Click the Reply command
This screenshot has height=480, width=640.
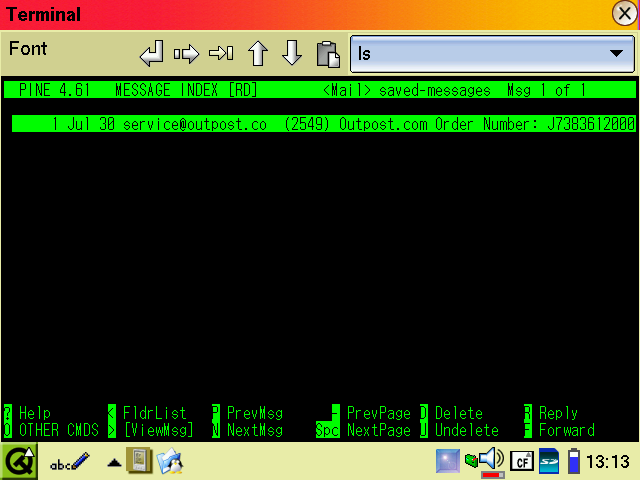click(x=558, y=413)
